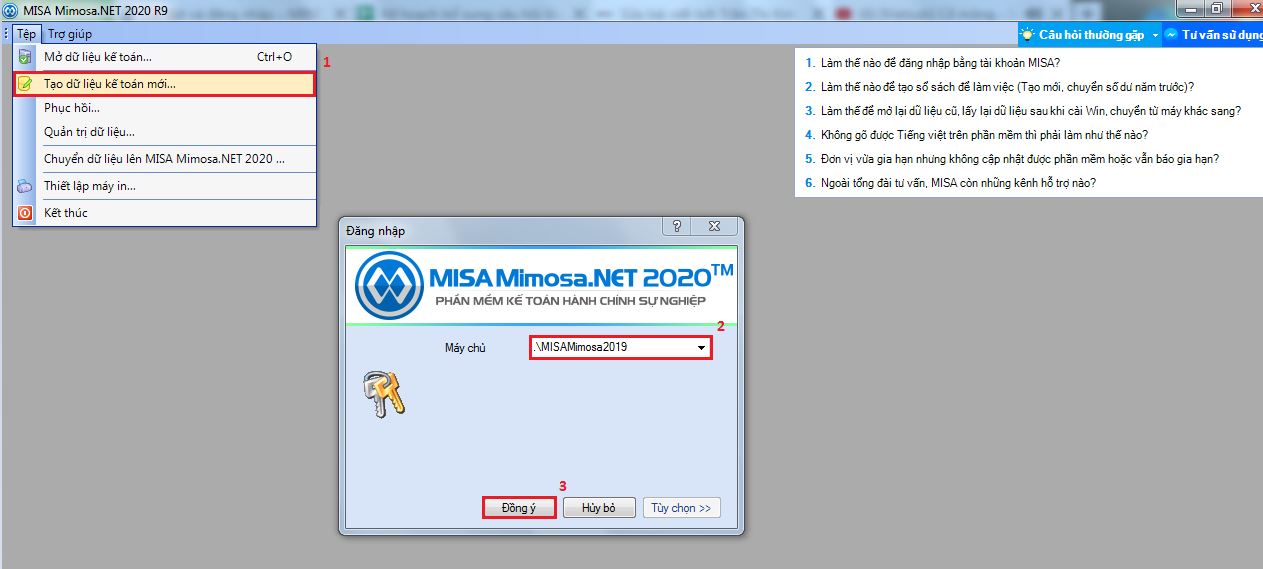Open the Trợ giúp menu

[69, 34]
